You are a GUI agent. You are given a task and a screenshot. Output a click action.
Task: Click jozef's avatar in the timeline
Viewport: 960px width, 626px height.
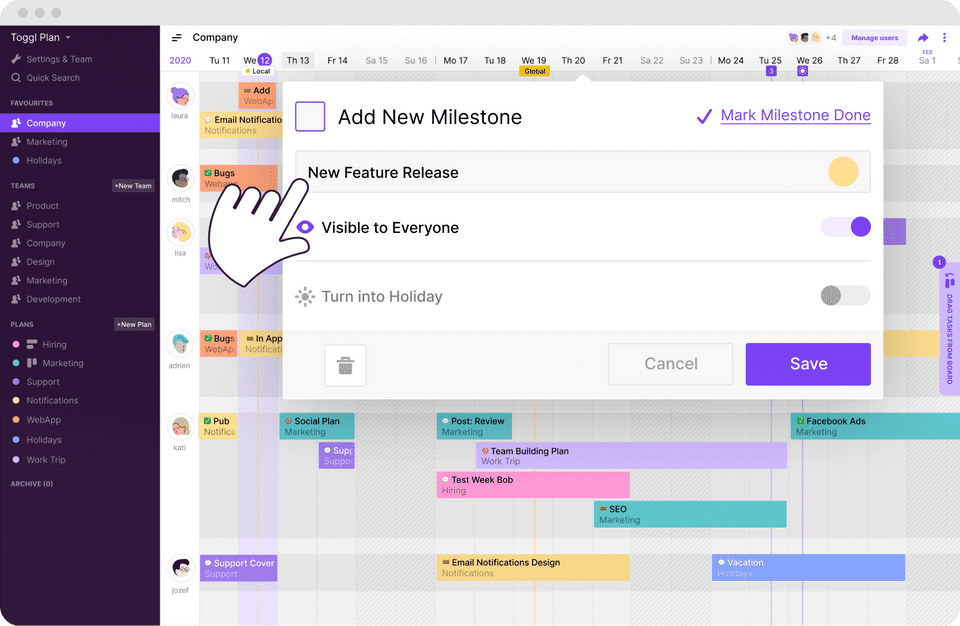click(x=180, y=568)
